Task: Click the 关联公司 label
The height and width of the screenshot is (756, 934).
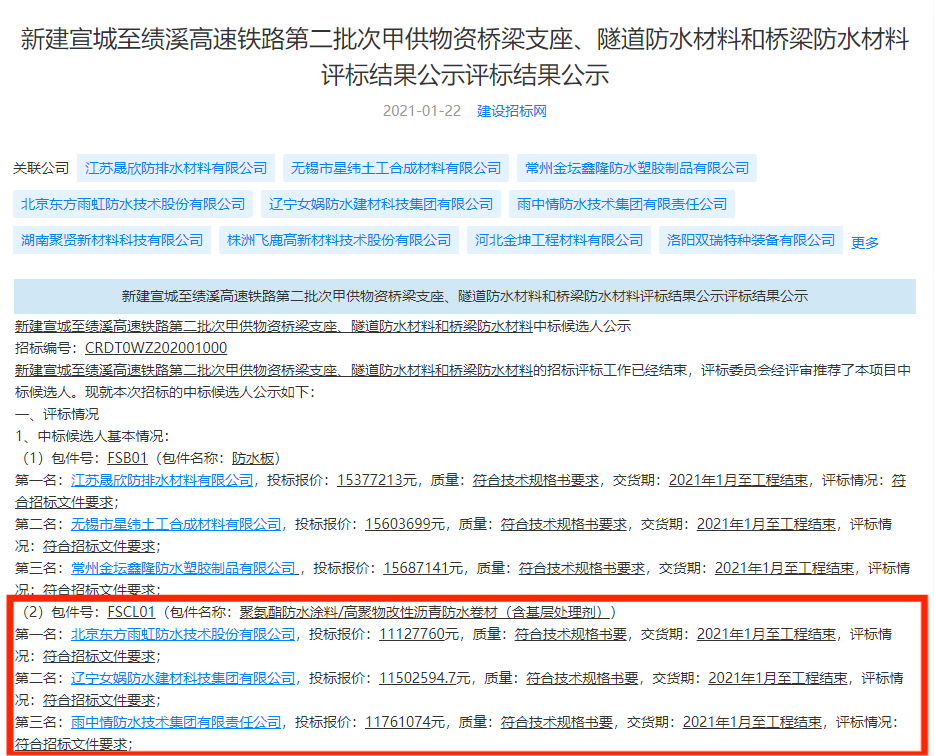Action: point(41,169)
